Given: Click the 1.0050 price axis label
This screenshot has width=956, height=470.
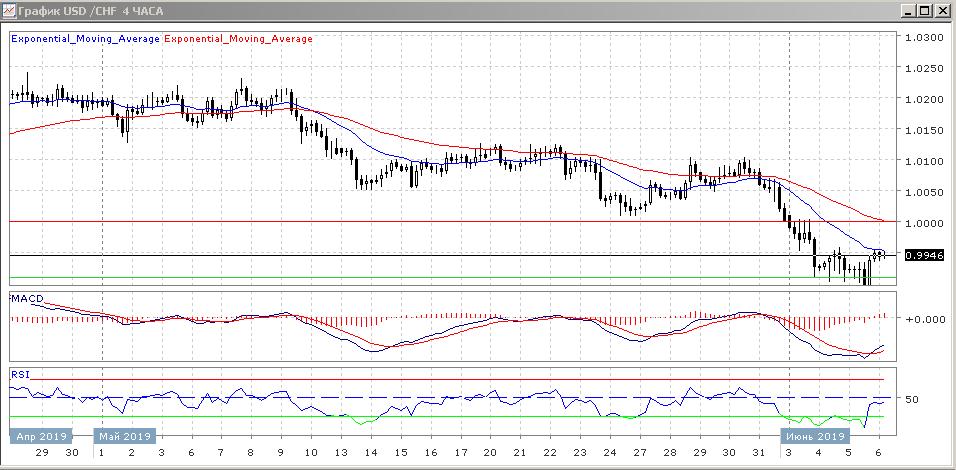Looking at the screenshot, I should coord(924,192).
